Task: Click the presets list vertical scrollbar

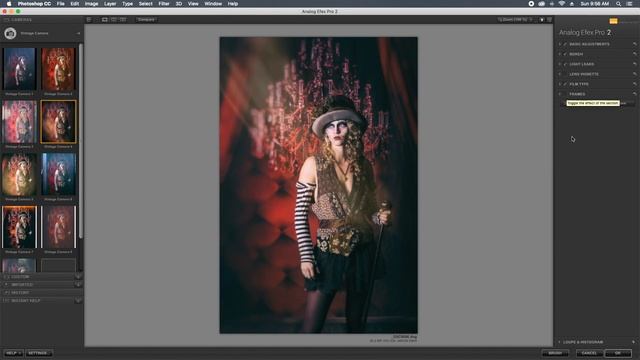Action: (x=81, y=141)
